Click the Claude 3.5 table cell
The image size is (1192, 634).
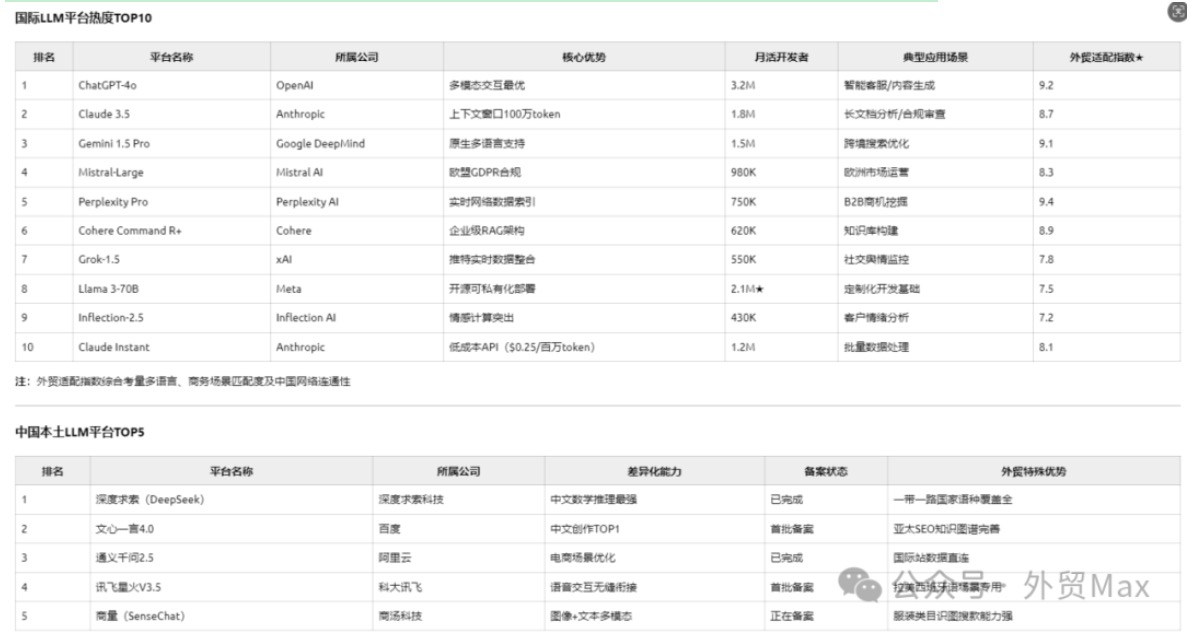pos(103,115)
